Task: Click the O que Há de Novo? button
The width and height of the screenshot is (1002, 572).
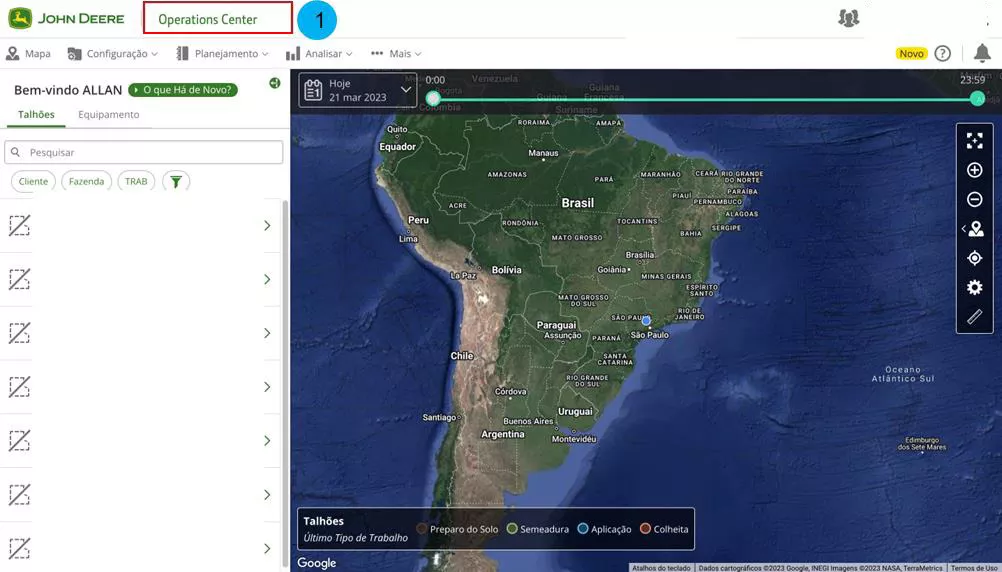Action: click(x=183, y=90)
